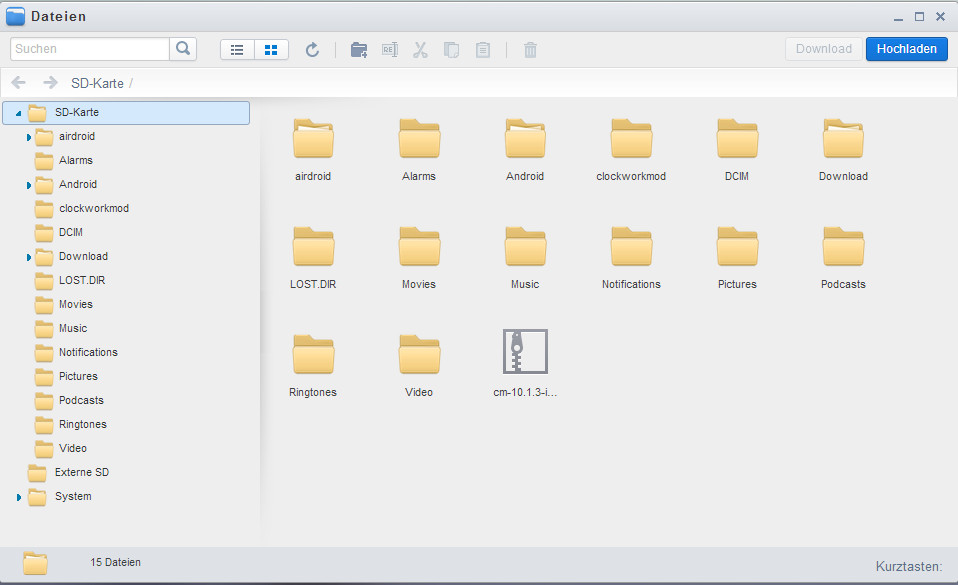
Task: Select System in the folder tree
Action: tap(73, 496)
